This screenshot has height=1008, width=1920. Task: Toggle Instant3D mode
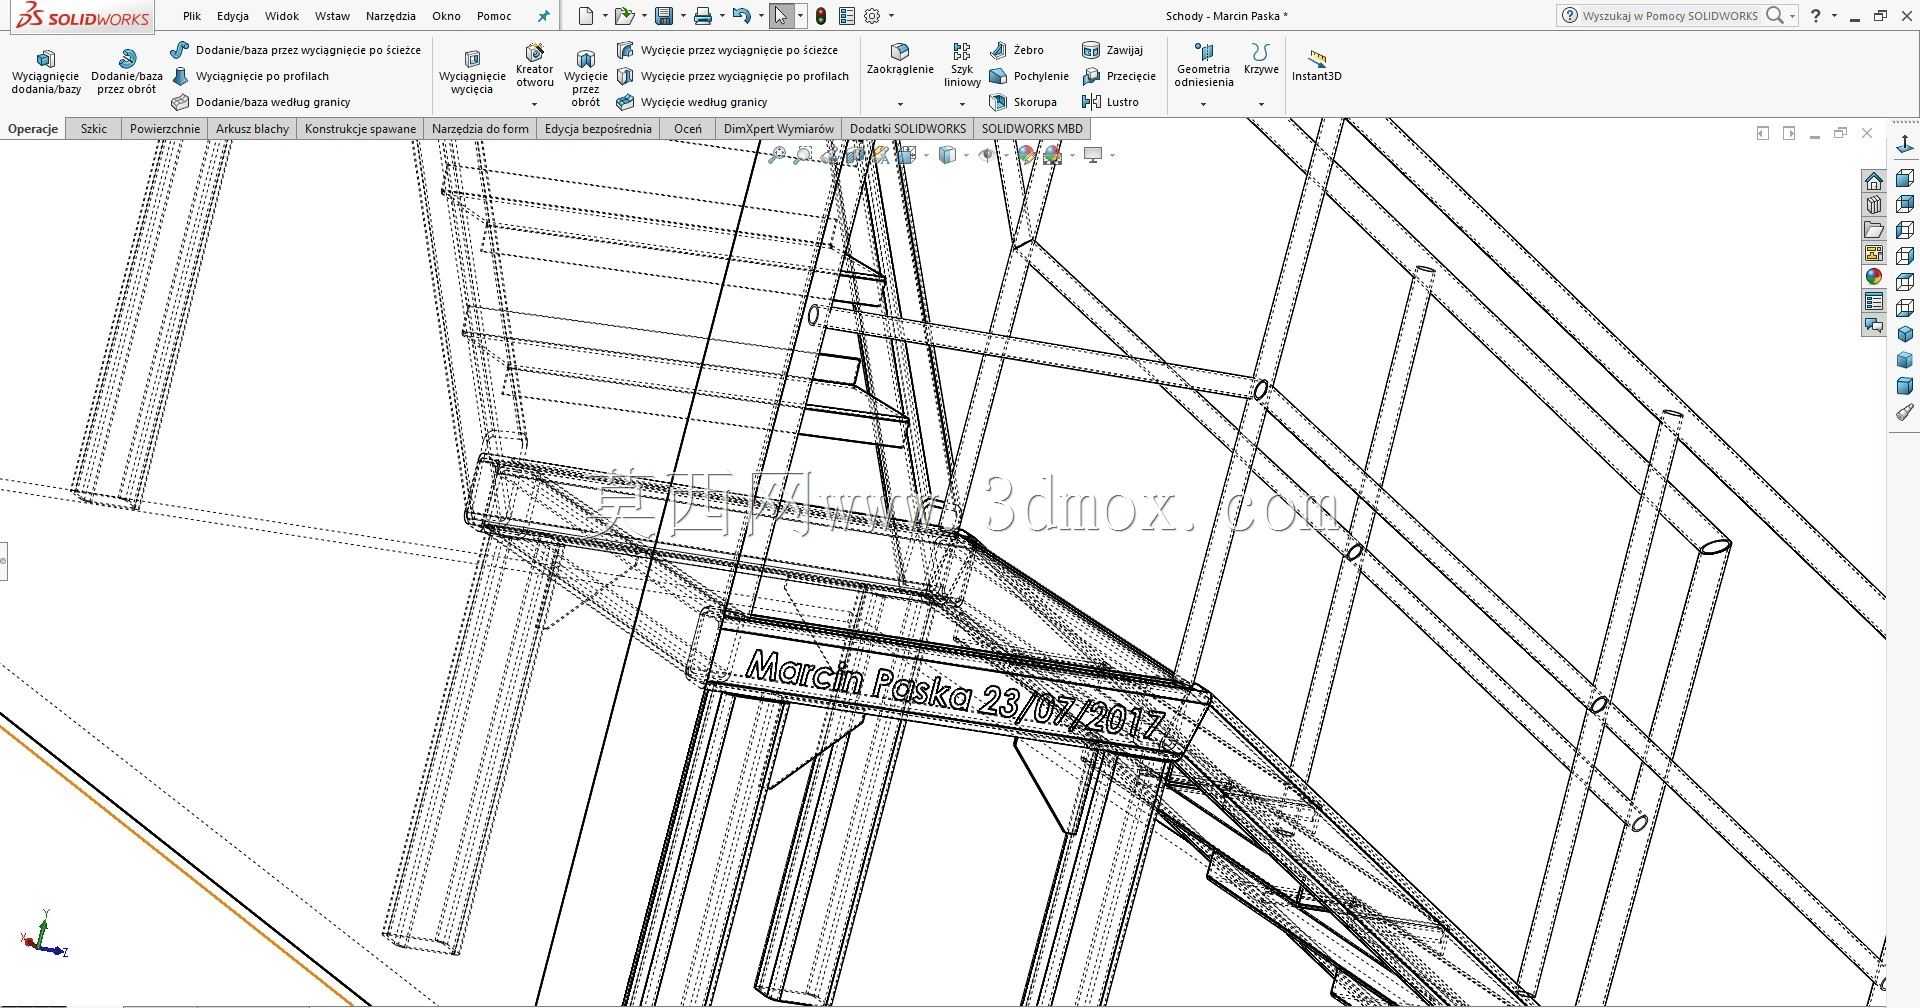(x=1316, y=66)
